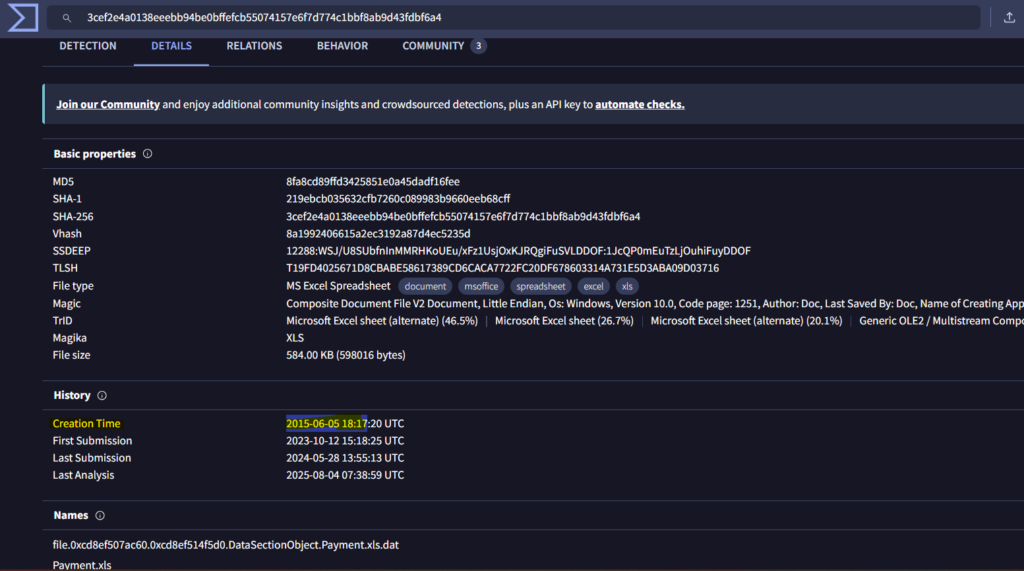Open the Behavior tab

click(342, 46)
